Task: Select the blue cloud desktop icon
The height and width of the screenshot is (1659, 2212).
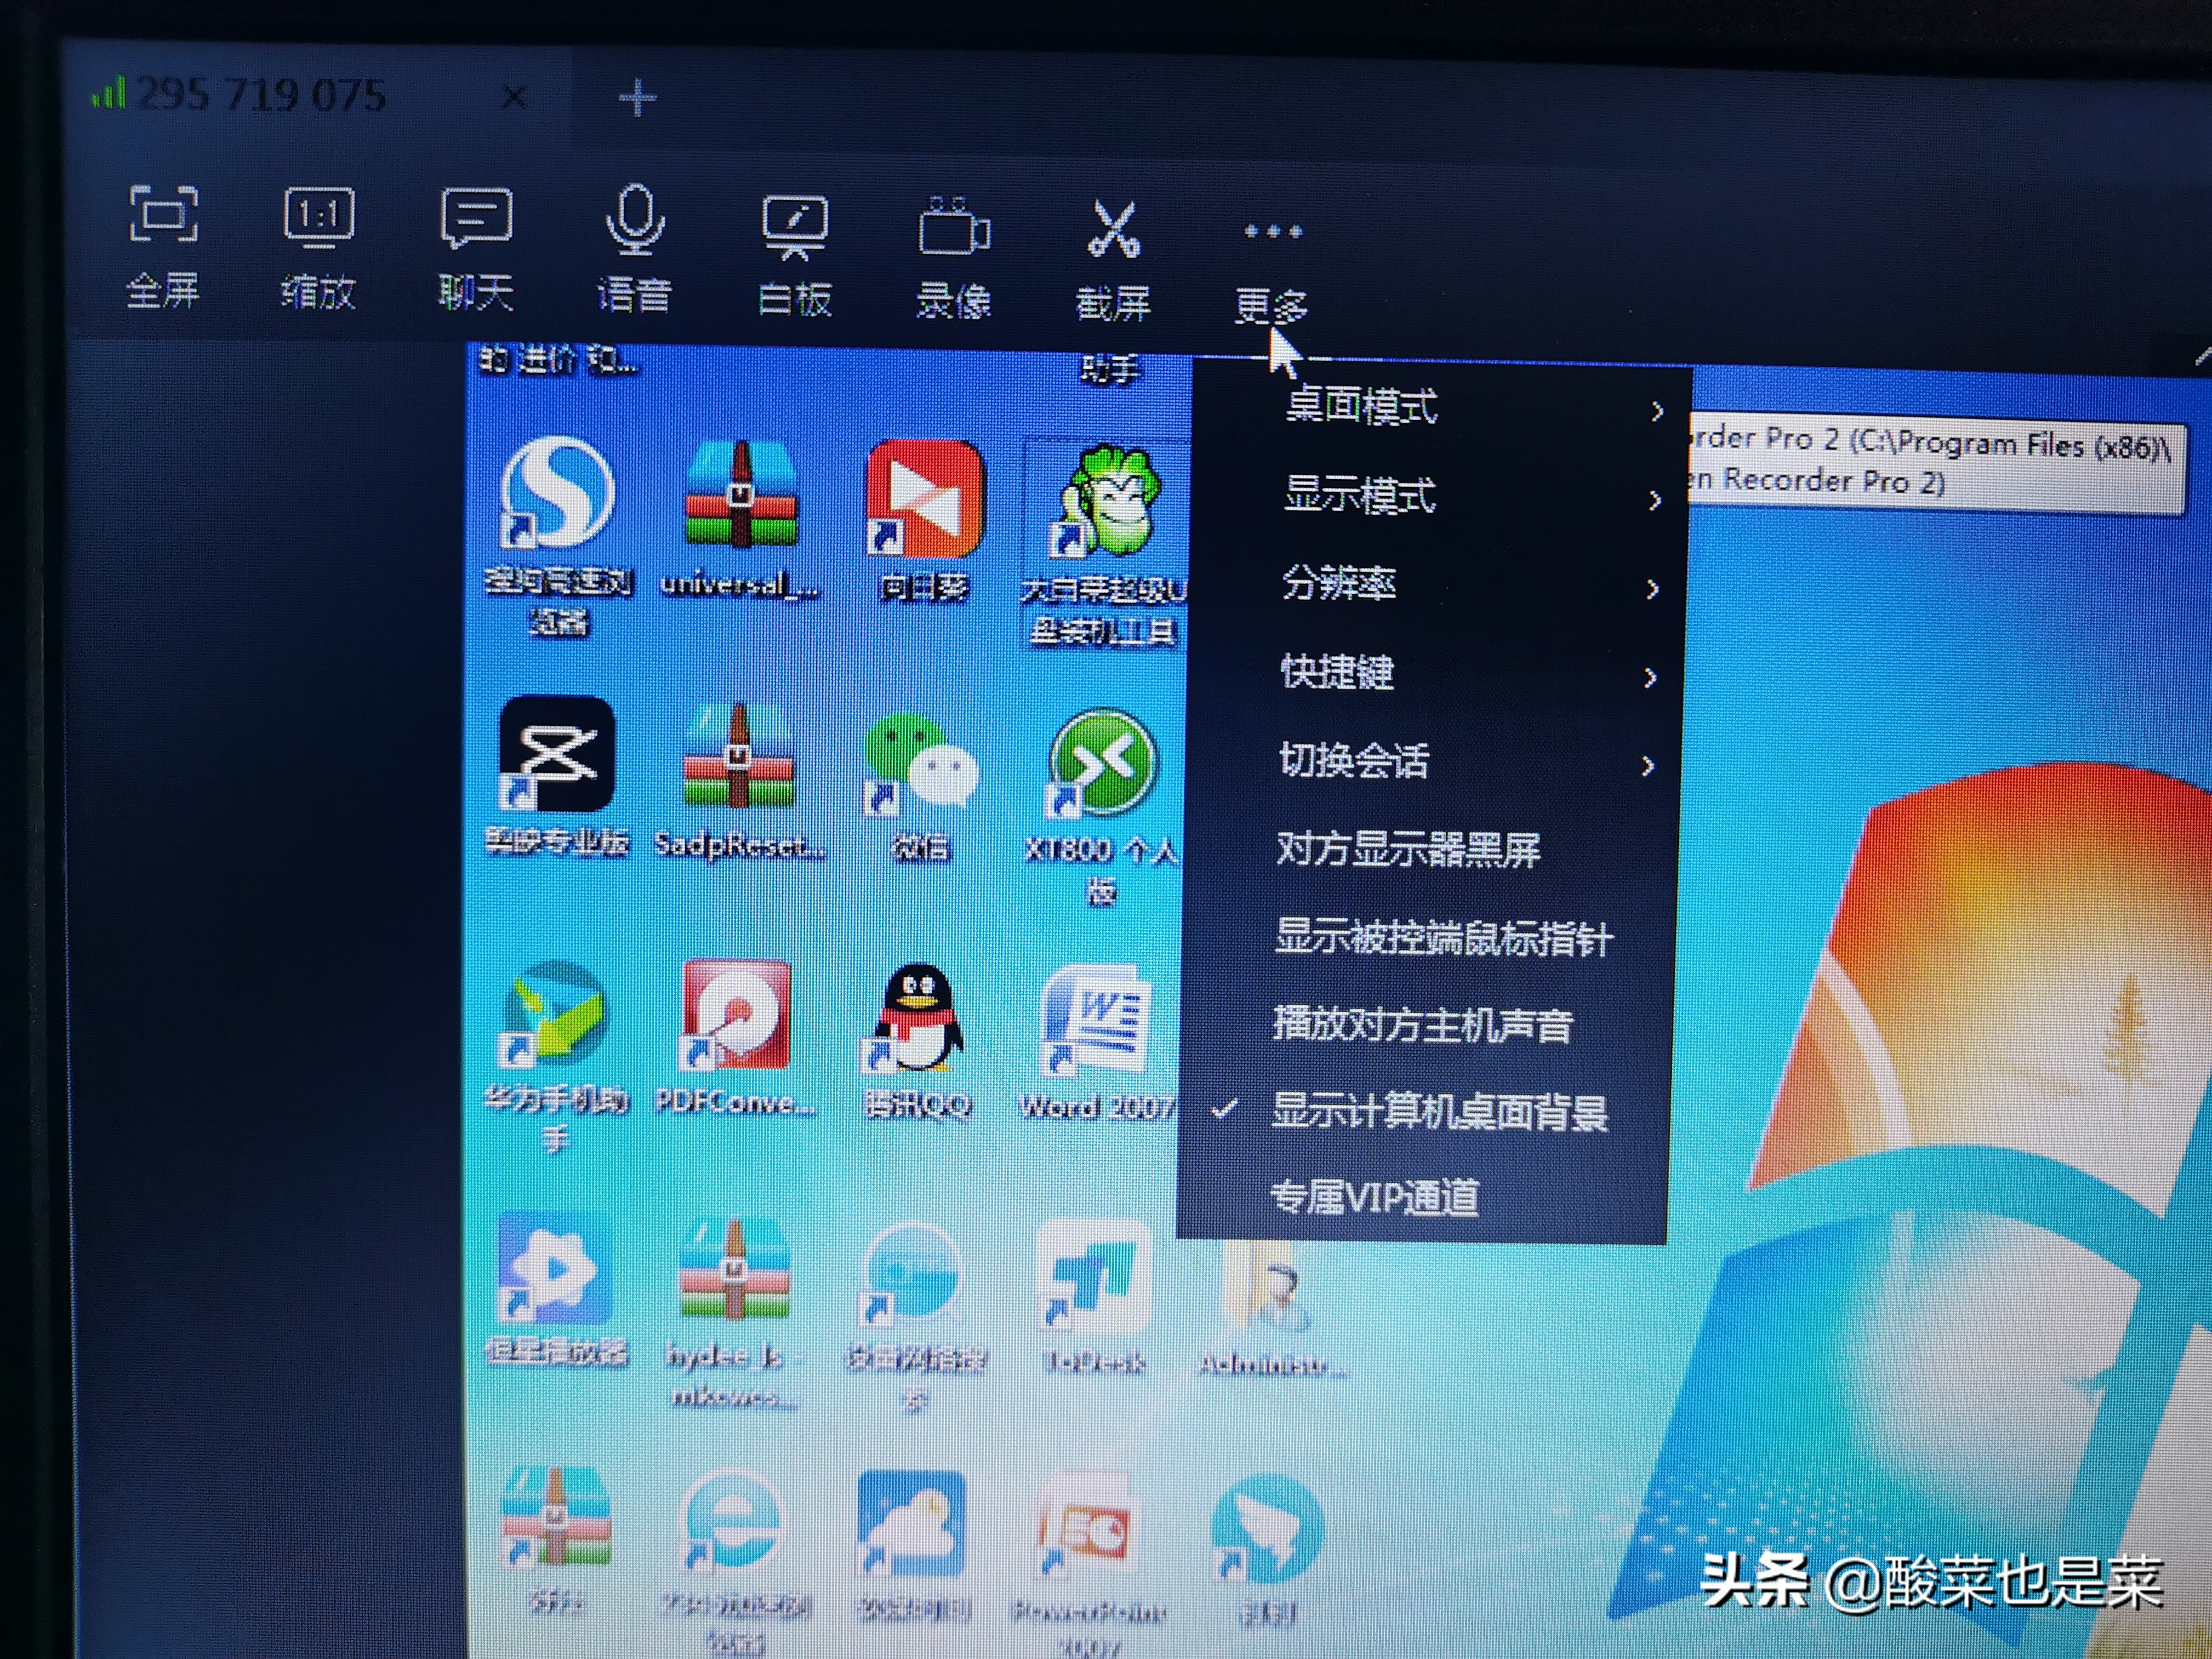Action: point(912,1524)
